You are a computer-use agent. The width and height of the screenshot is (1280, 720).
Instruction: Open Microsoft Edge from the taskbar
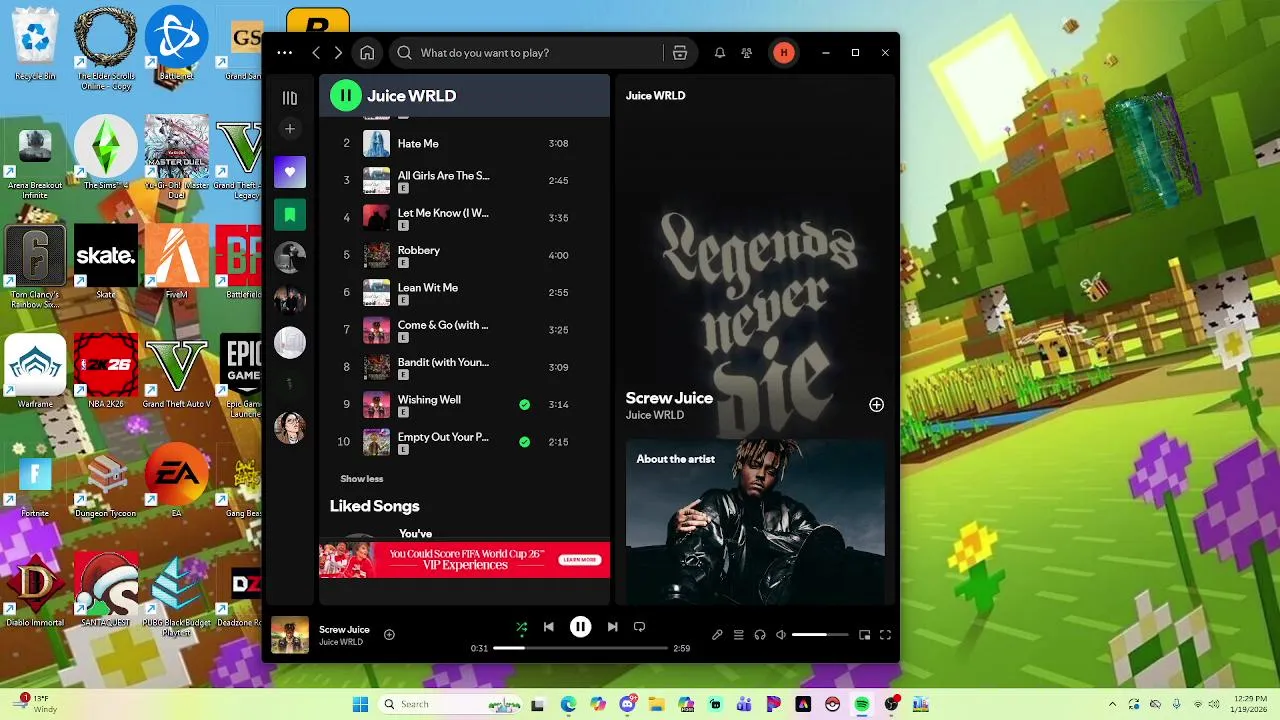[568, 704]
